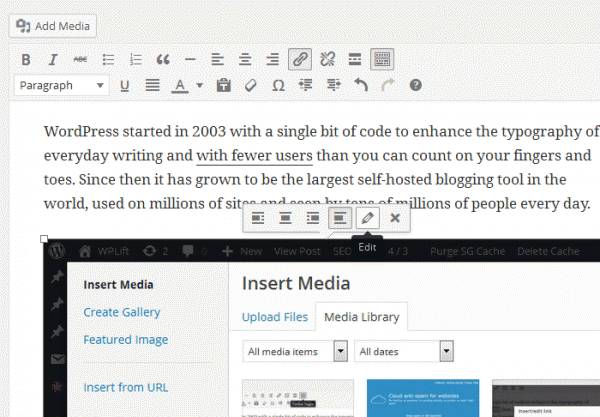Screen dimensions: 600x417
Task: Click the undo arrow
Action: (x=361, y=86)
